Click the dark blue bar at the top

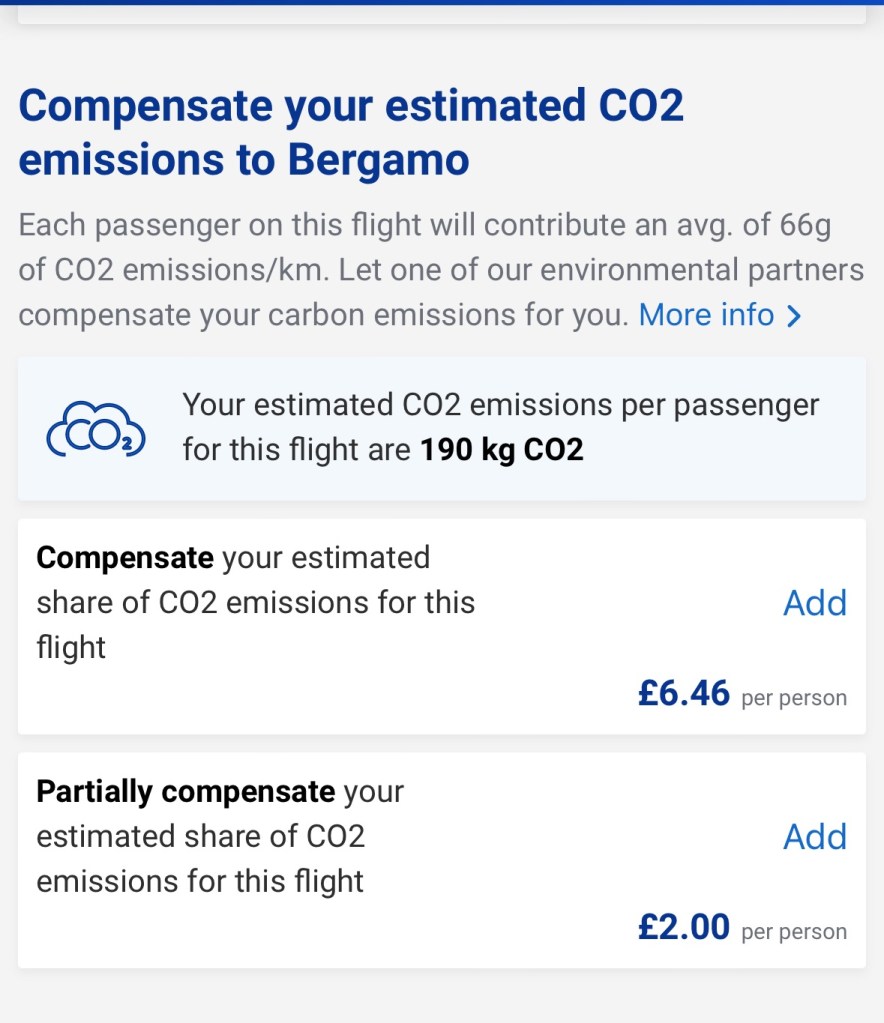[442, 3]
